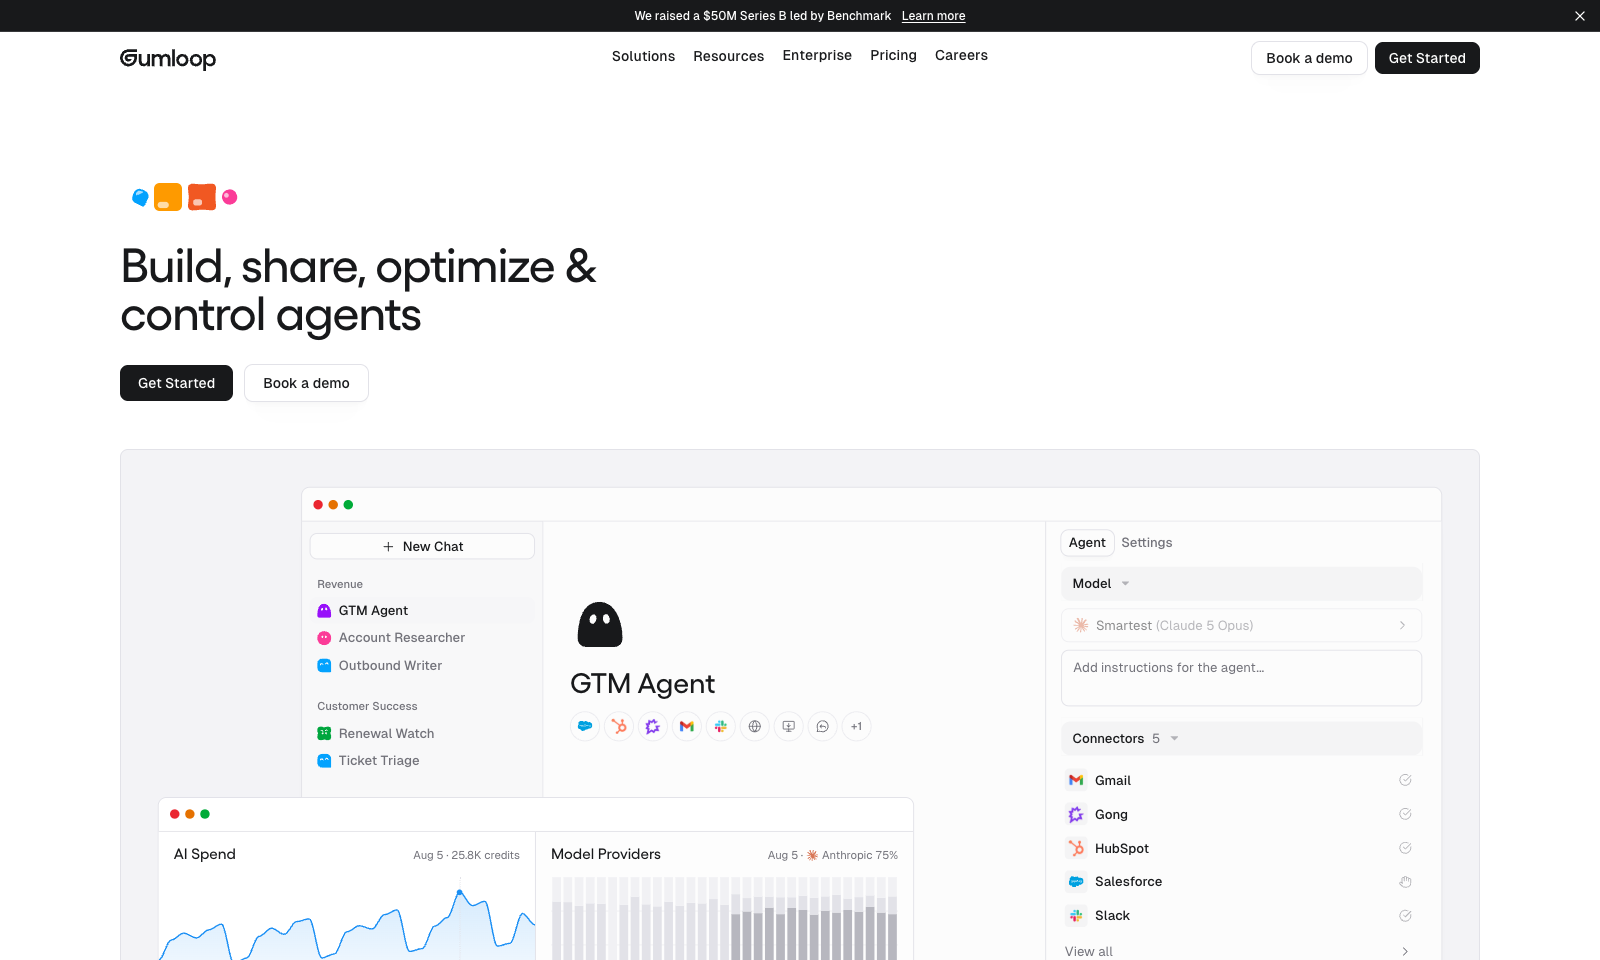The image size is (1600, 960).
Task: Click the Gumloop logo
Action: pos(168,58)
